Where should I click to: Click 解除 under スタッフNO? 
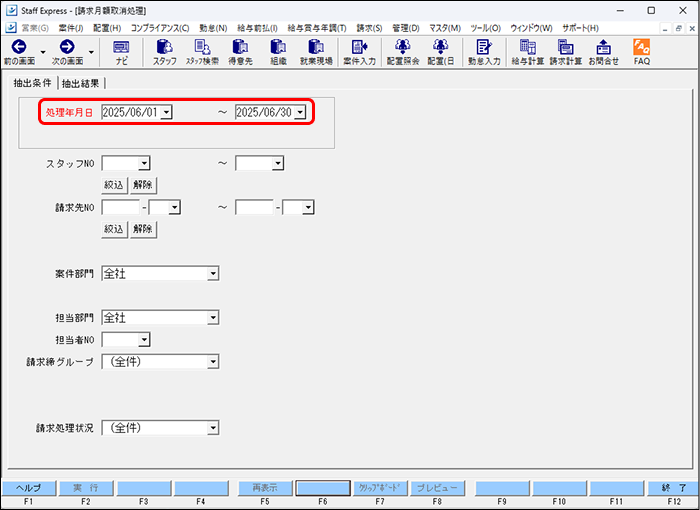(143, 185)
